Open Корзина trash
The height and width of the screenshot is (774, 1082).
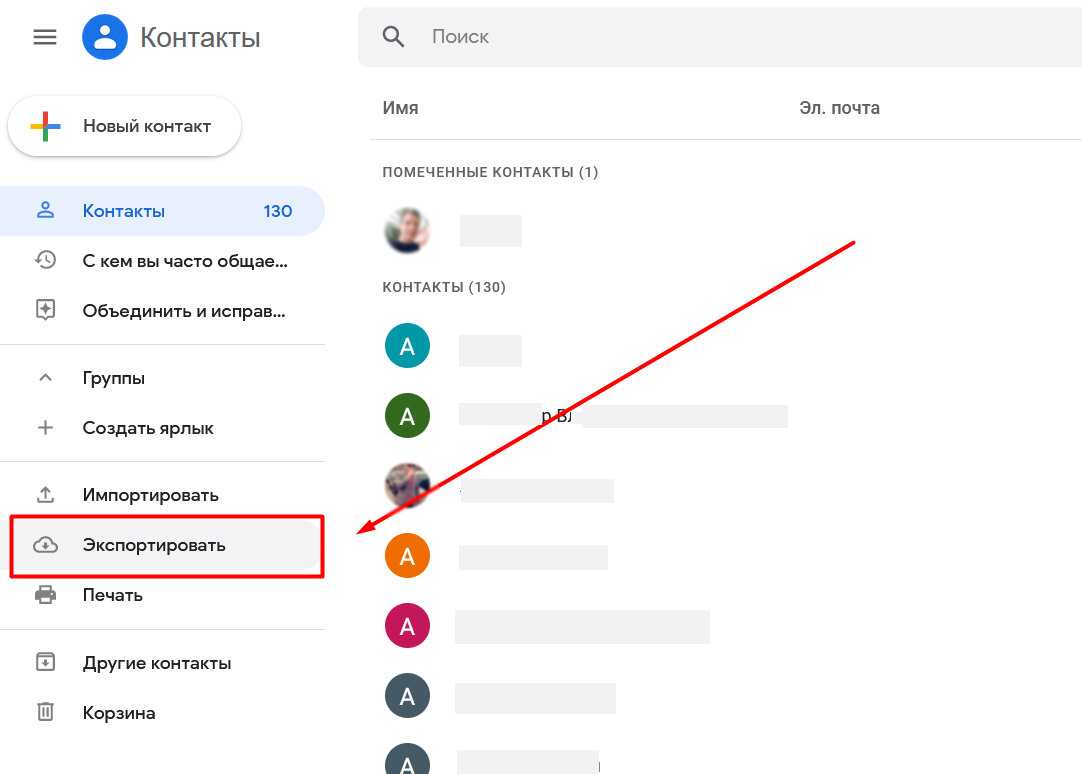click(162, 713)
